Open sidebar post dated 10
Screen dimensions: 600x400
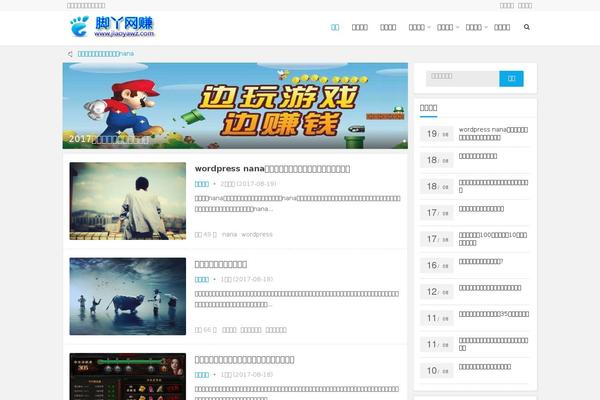[485, 367]
